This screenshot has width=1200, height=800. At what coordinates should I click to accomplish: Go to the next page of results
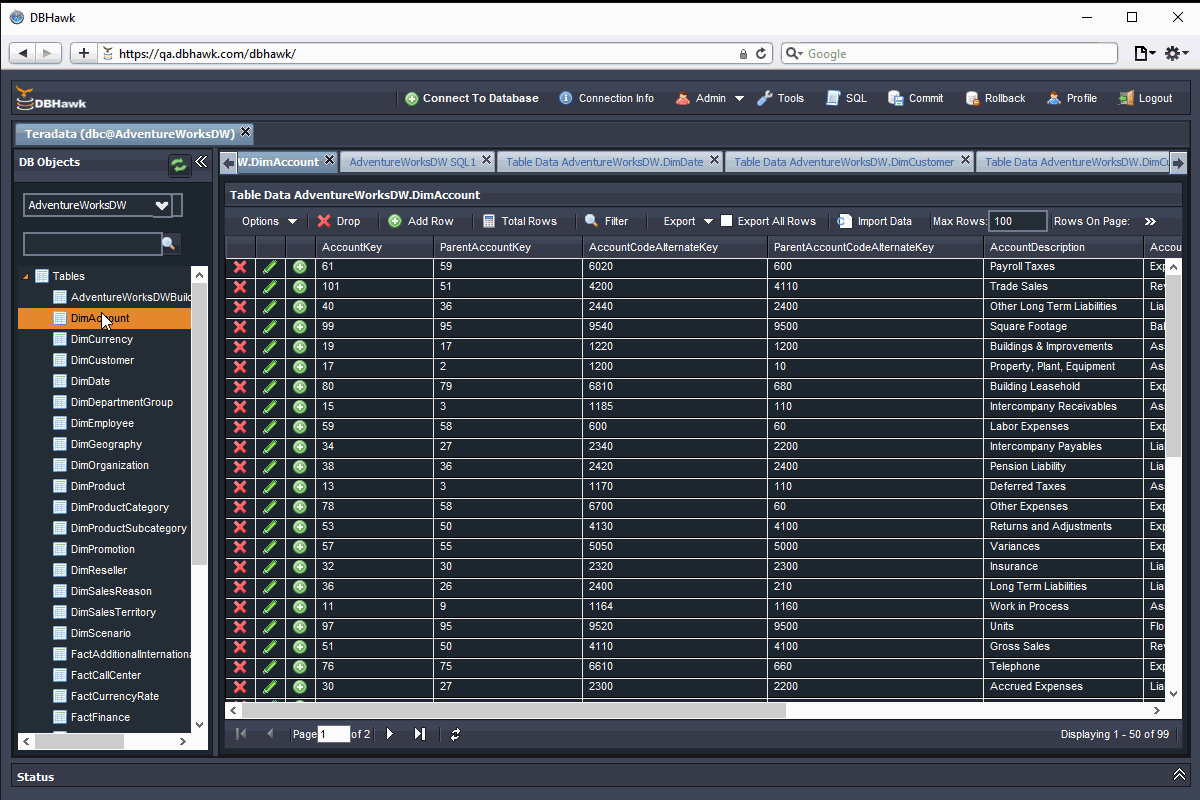click(390, 734)
